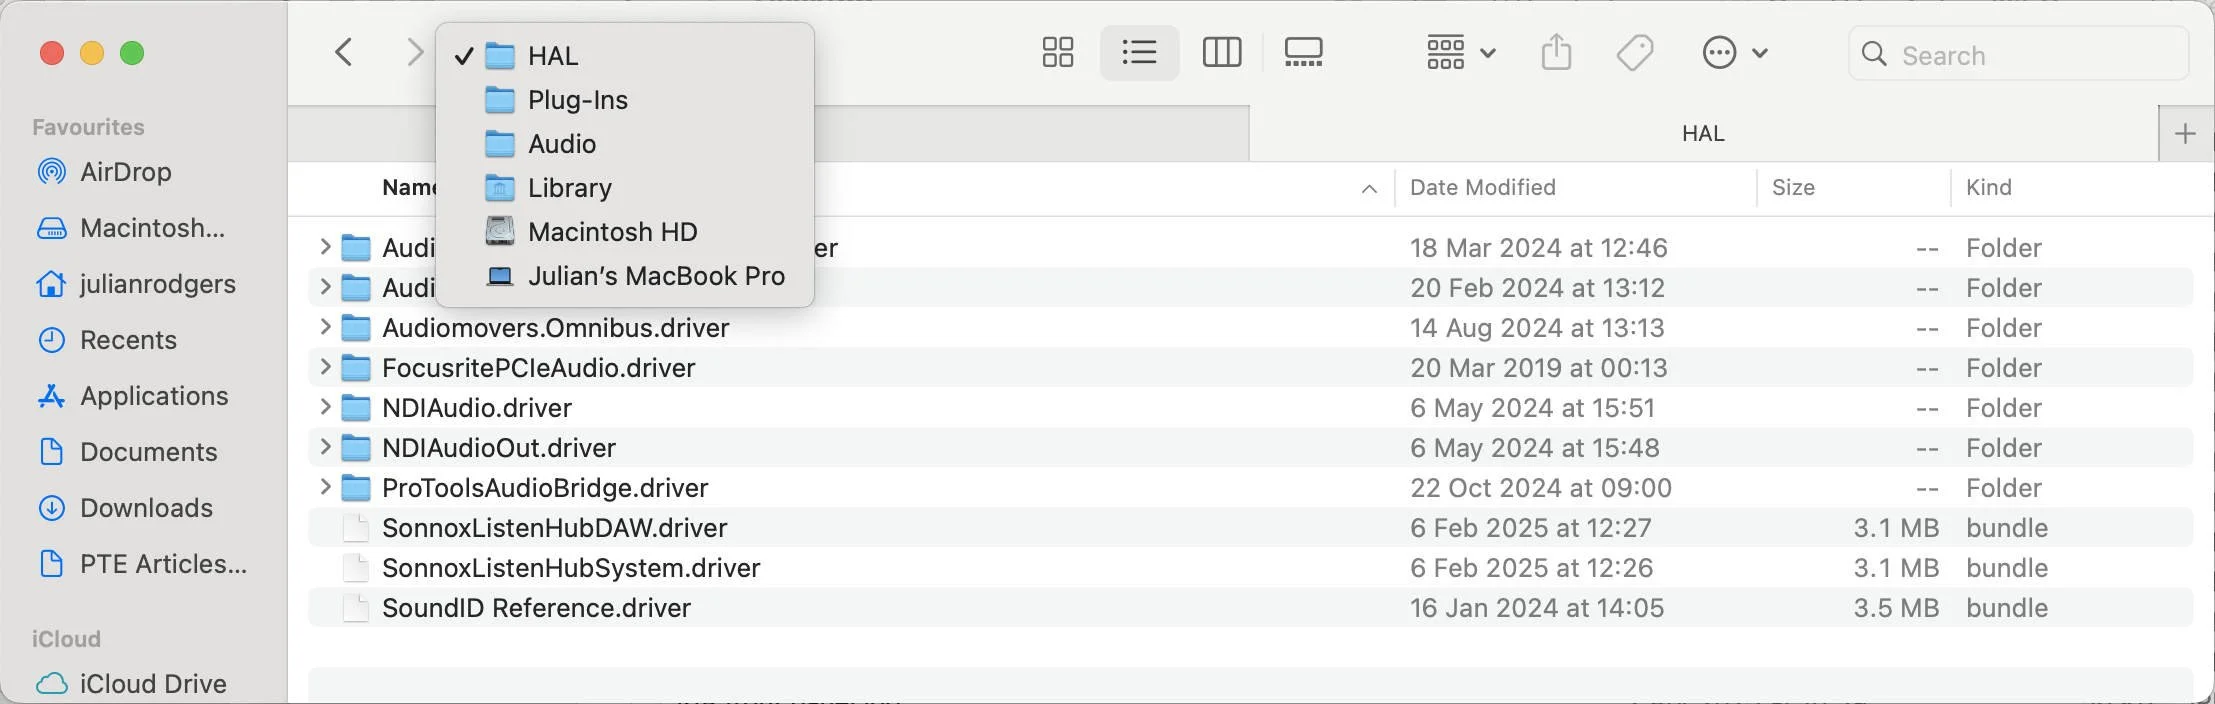Switch to icon view
This screenshot has height=704, width=2215.
(x=1058, y=52)
